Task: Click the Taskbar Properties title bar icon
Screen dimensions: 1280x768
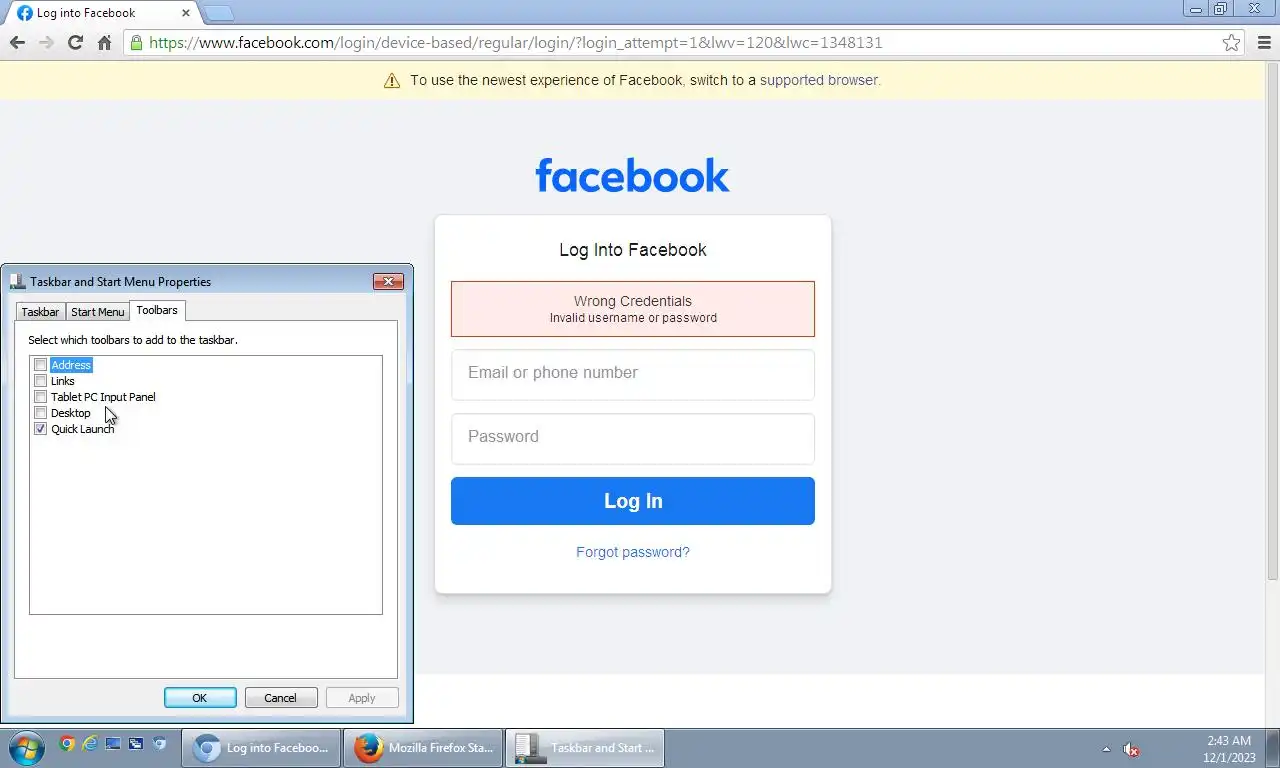Action: click(x=17, y=281)
